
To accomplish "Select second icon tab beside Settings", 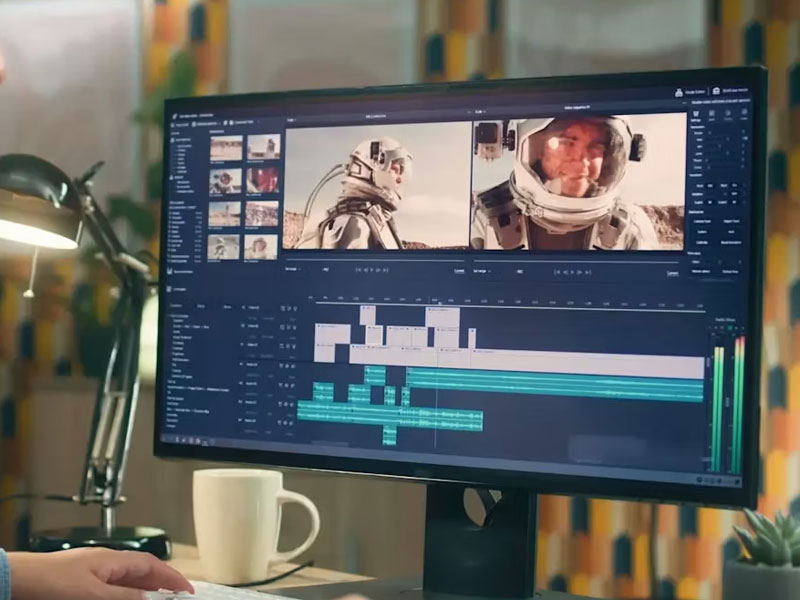I will pos(712,115).
